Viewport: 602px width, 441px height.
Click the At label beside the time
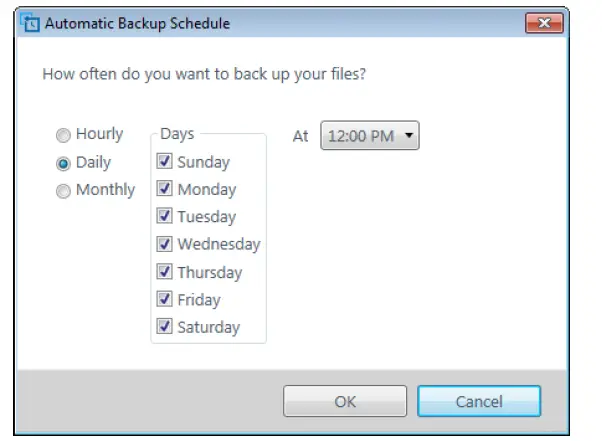pyautogui.click(x=300, y=136)
